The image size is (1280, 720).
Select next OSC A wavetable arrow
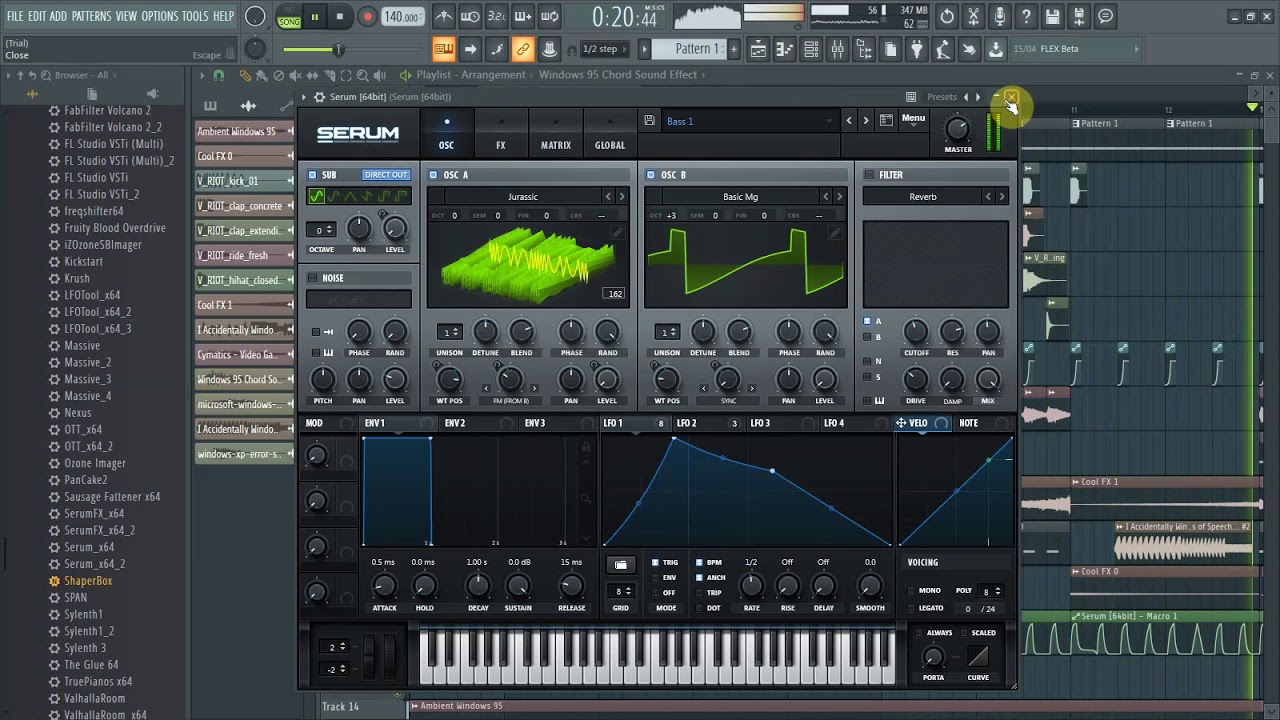click(621, 197)
